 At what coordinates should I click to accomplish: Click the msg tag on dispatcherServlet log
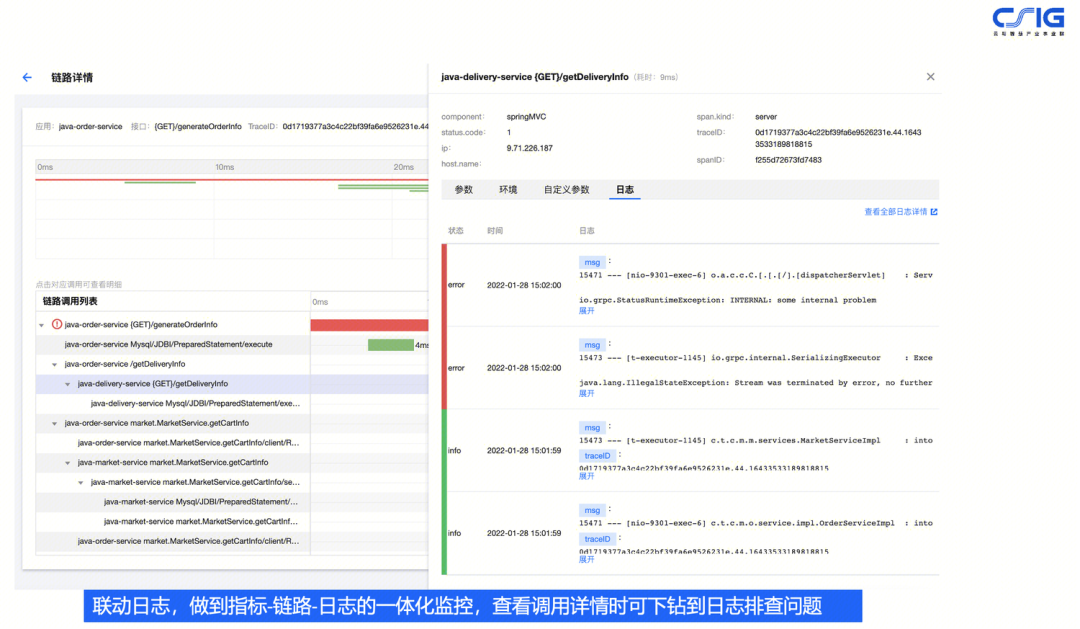[592, 262]
